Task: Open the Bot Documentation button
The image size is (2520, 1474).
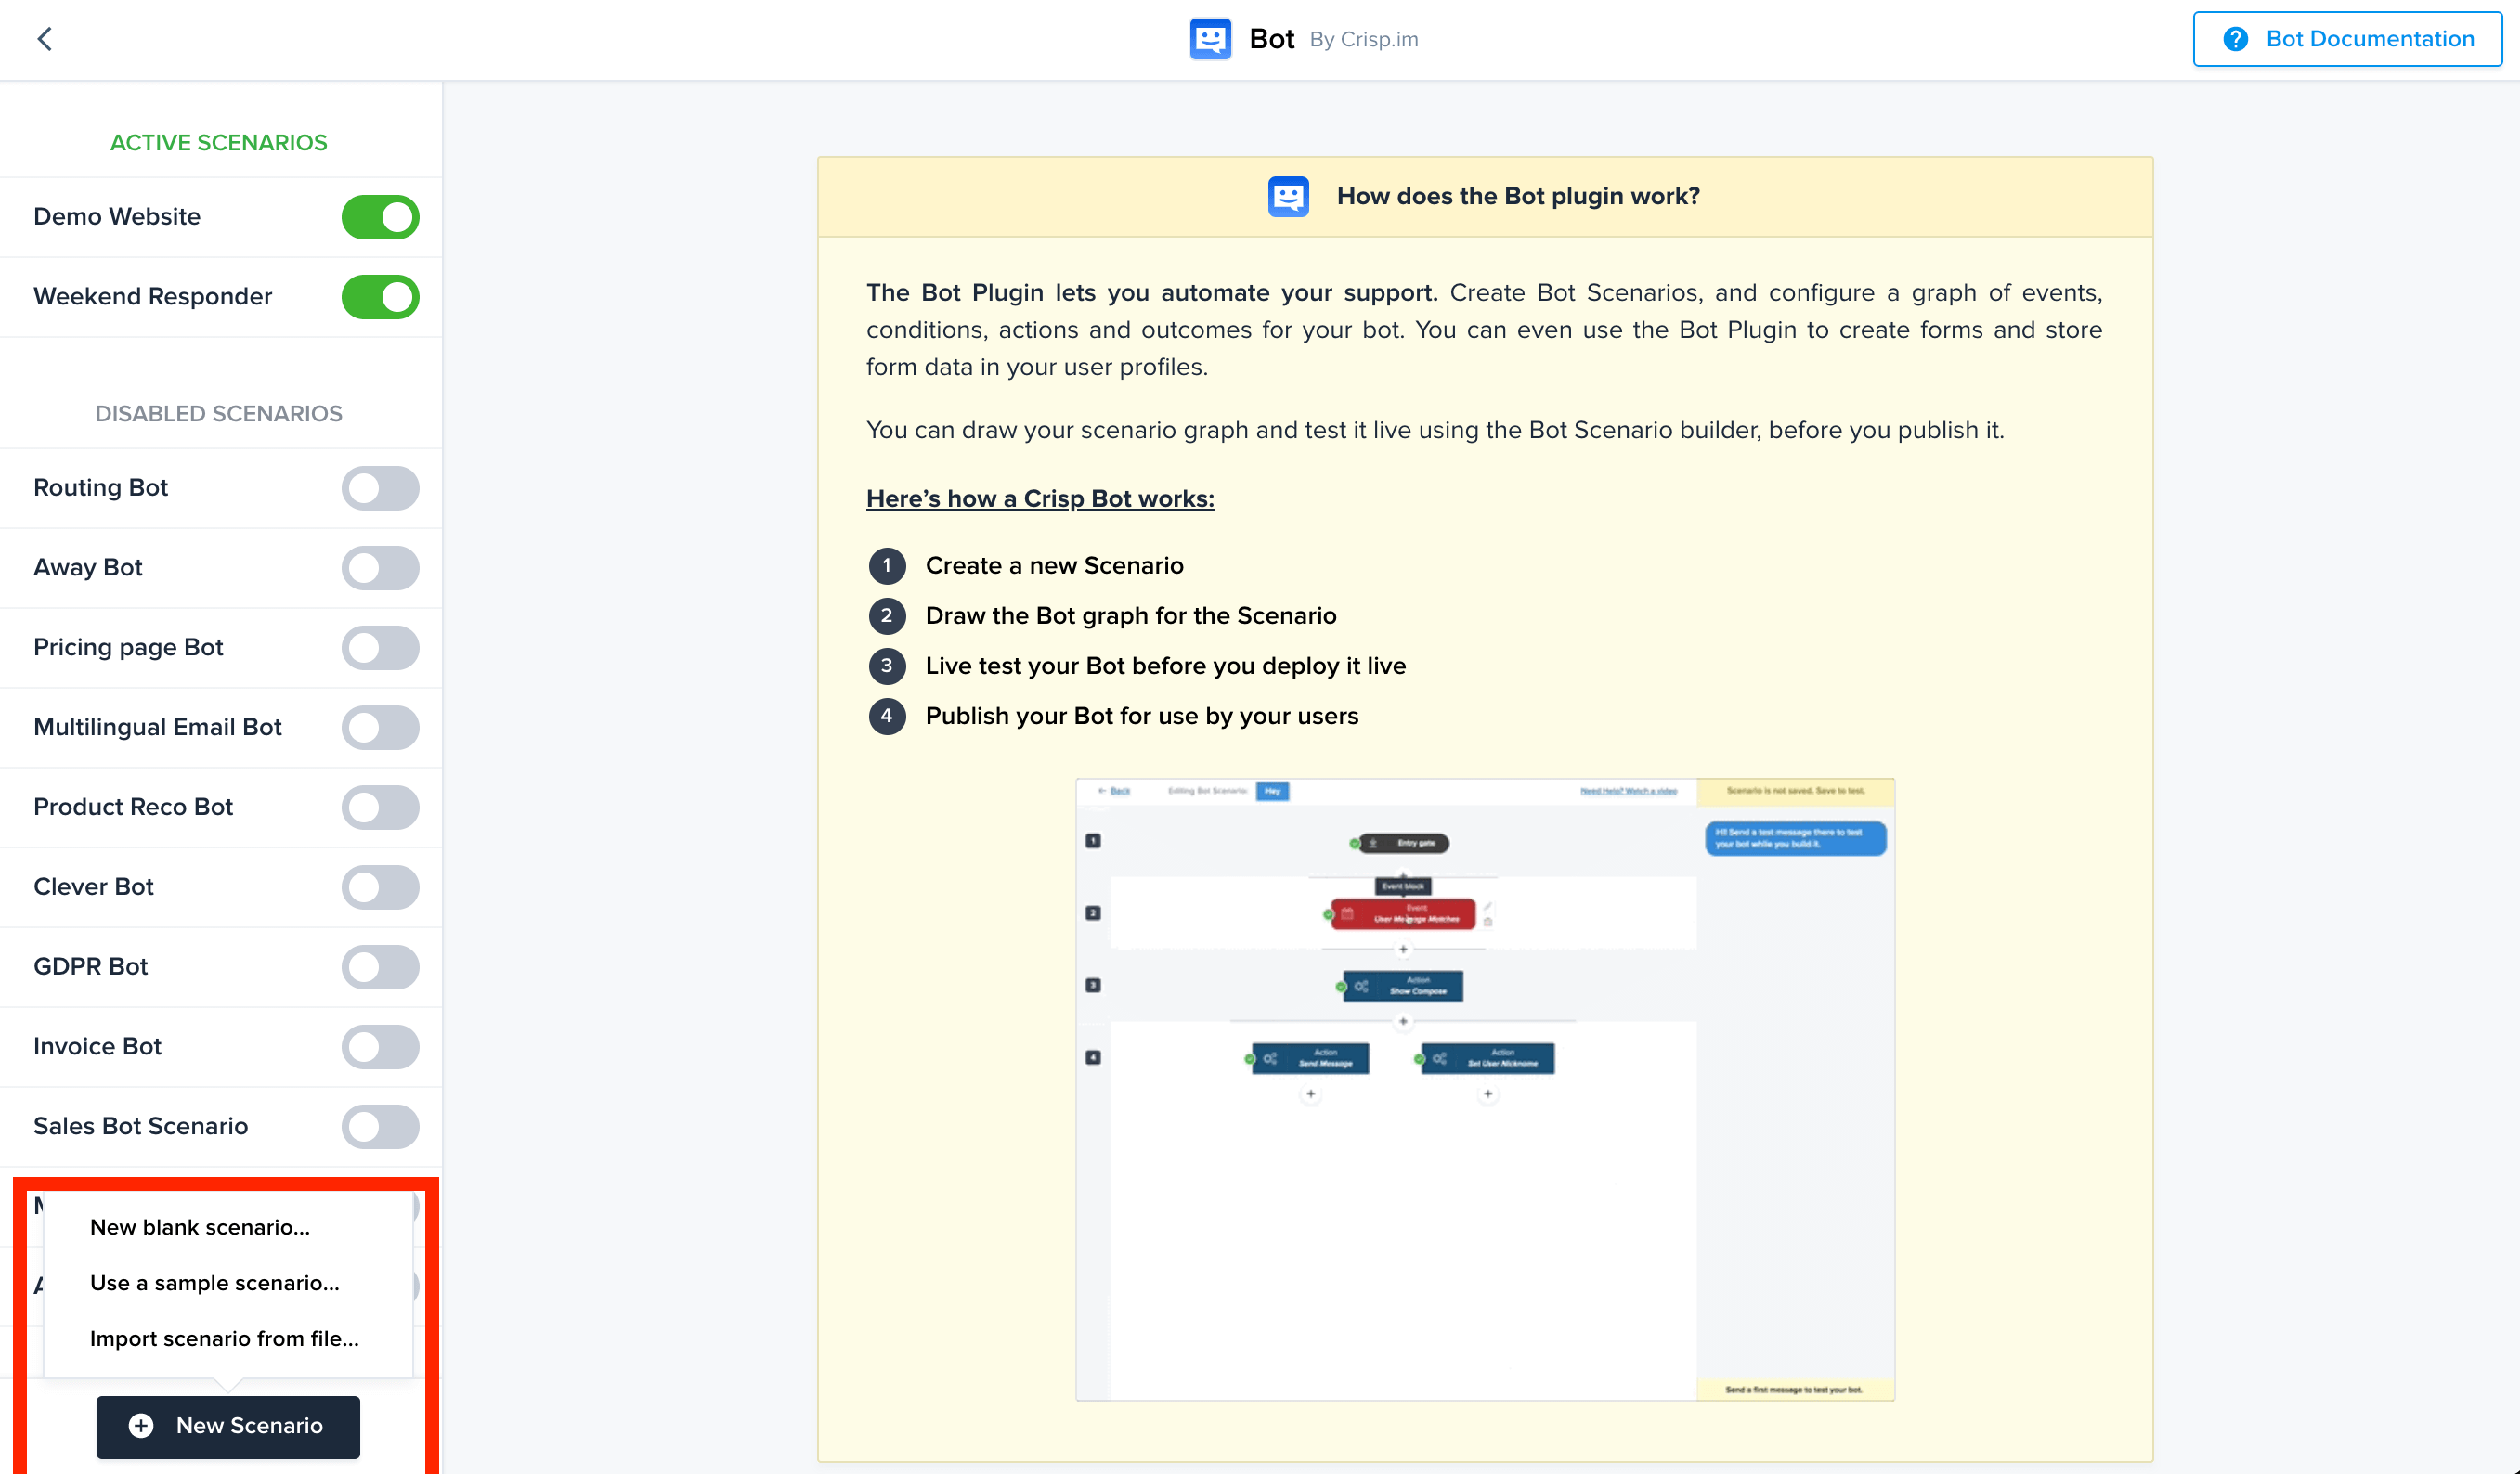Action: 2347,39
